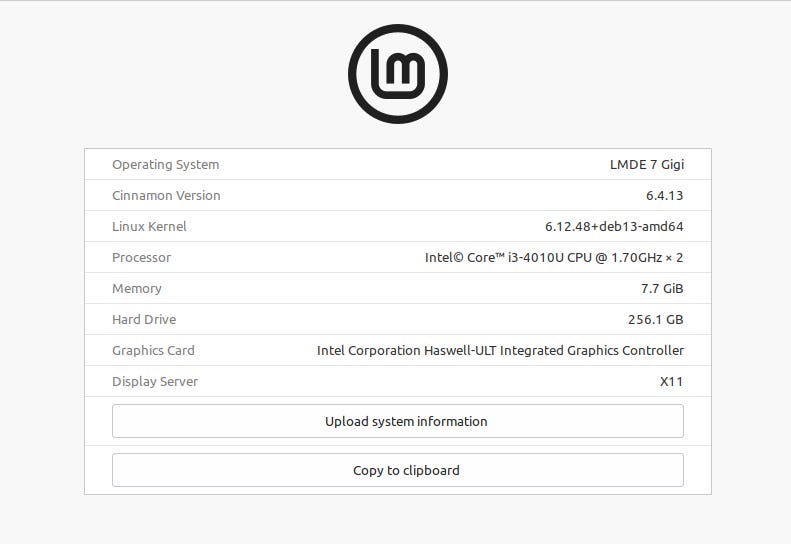The height and width of the screenshot is (544, 791).
Task: Click the X11 display server value
Action: (671, 382)
